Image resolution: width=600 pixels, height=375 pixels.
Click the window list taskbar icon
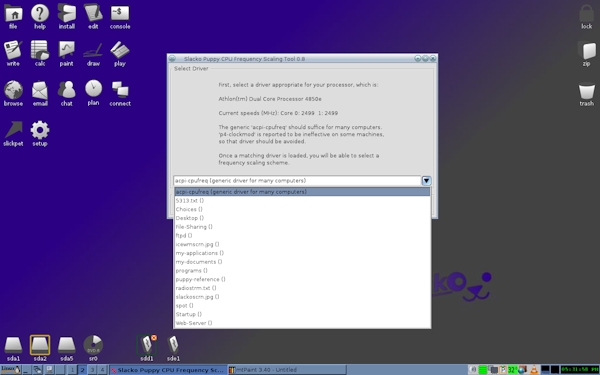point(37,370)
